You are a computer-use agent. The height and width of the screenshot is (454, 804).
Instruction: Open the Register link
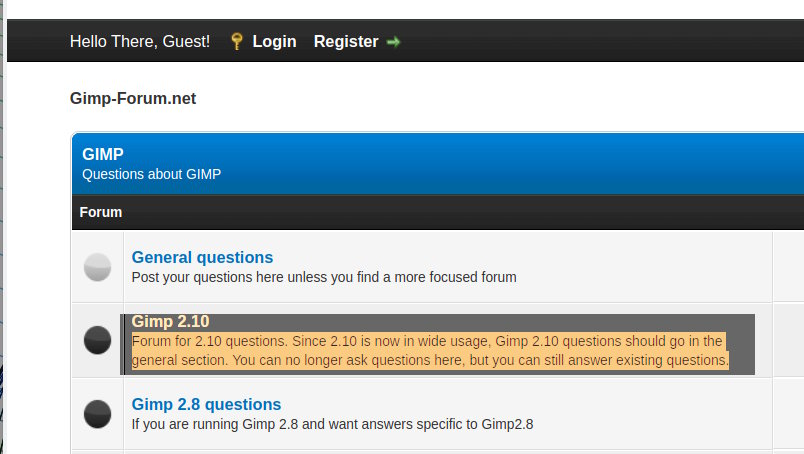point(346,42)
